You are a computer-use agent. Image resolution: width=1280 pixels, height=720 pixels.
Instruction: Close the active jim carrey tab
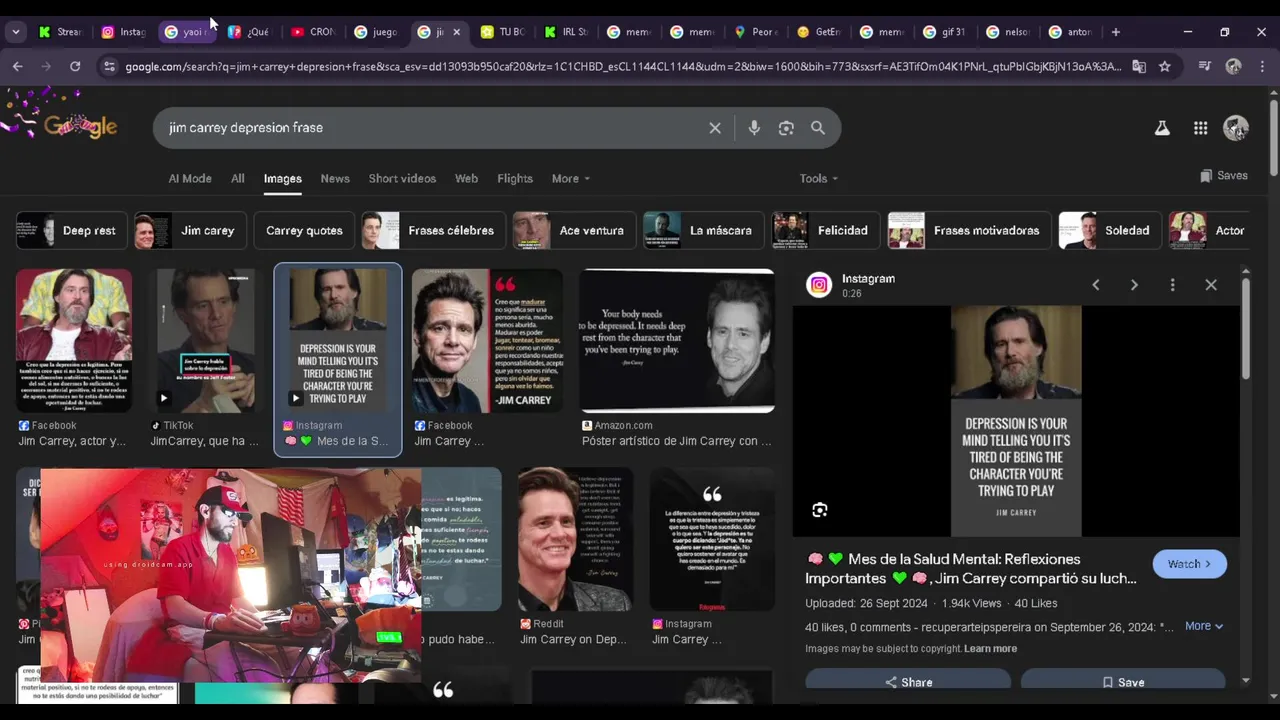pyautogui.click(x=457, y=32)
